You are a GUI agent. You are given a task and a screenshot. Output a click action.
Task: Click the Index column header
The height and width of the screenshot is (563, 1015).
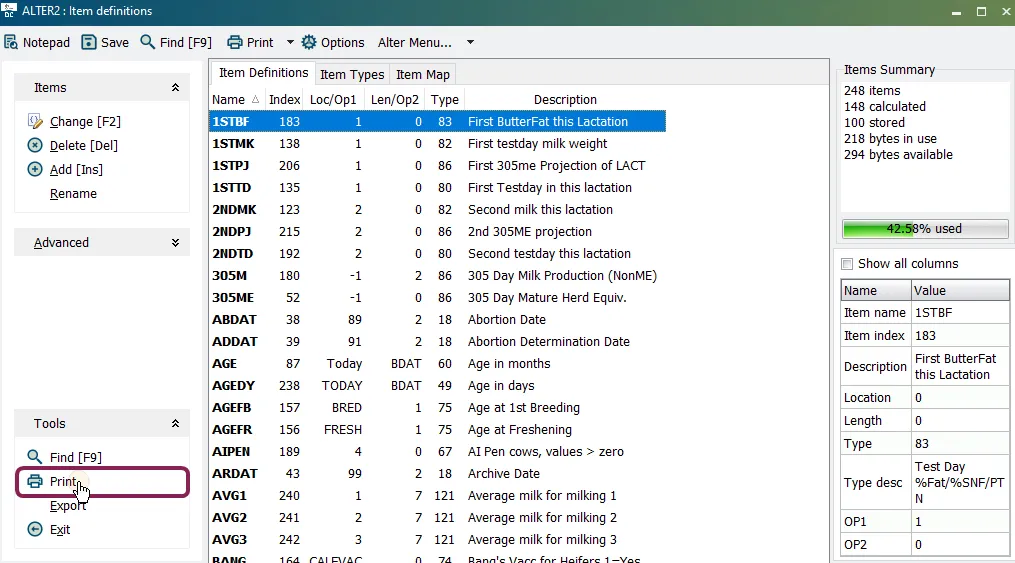point(285,100)
